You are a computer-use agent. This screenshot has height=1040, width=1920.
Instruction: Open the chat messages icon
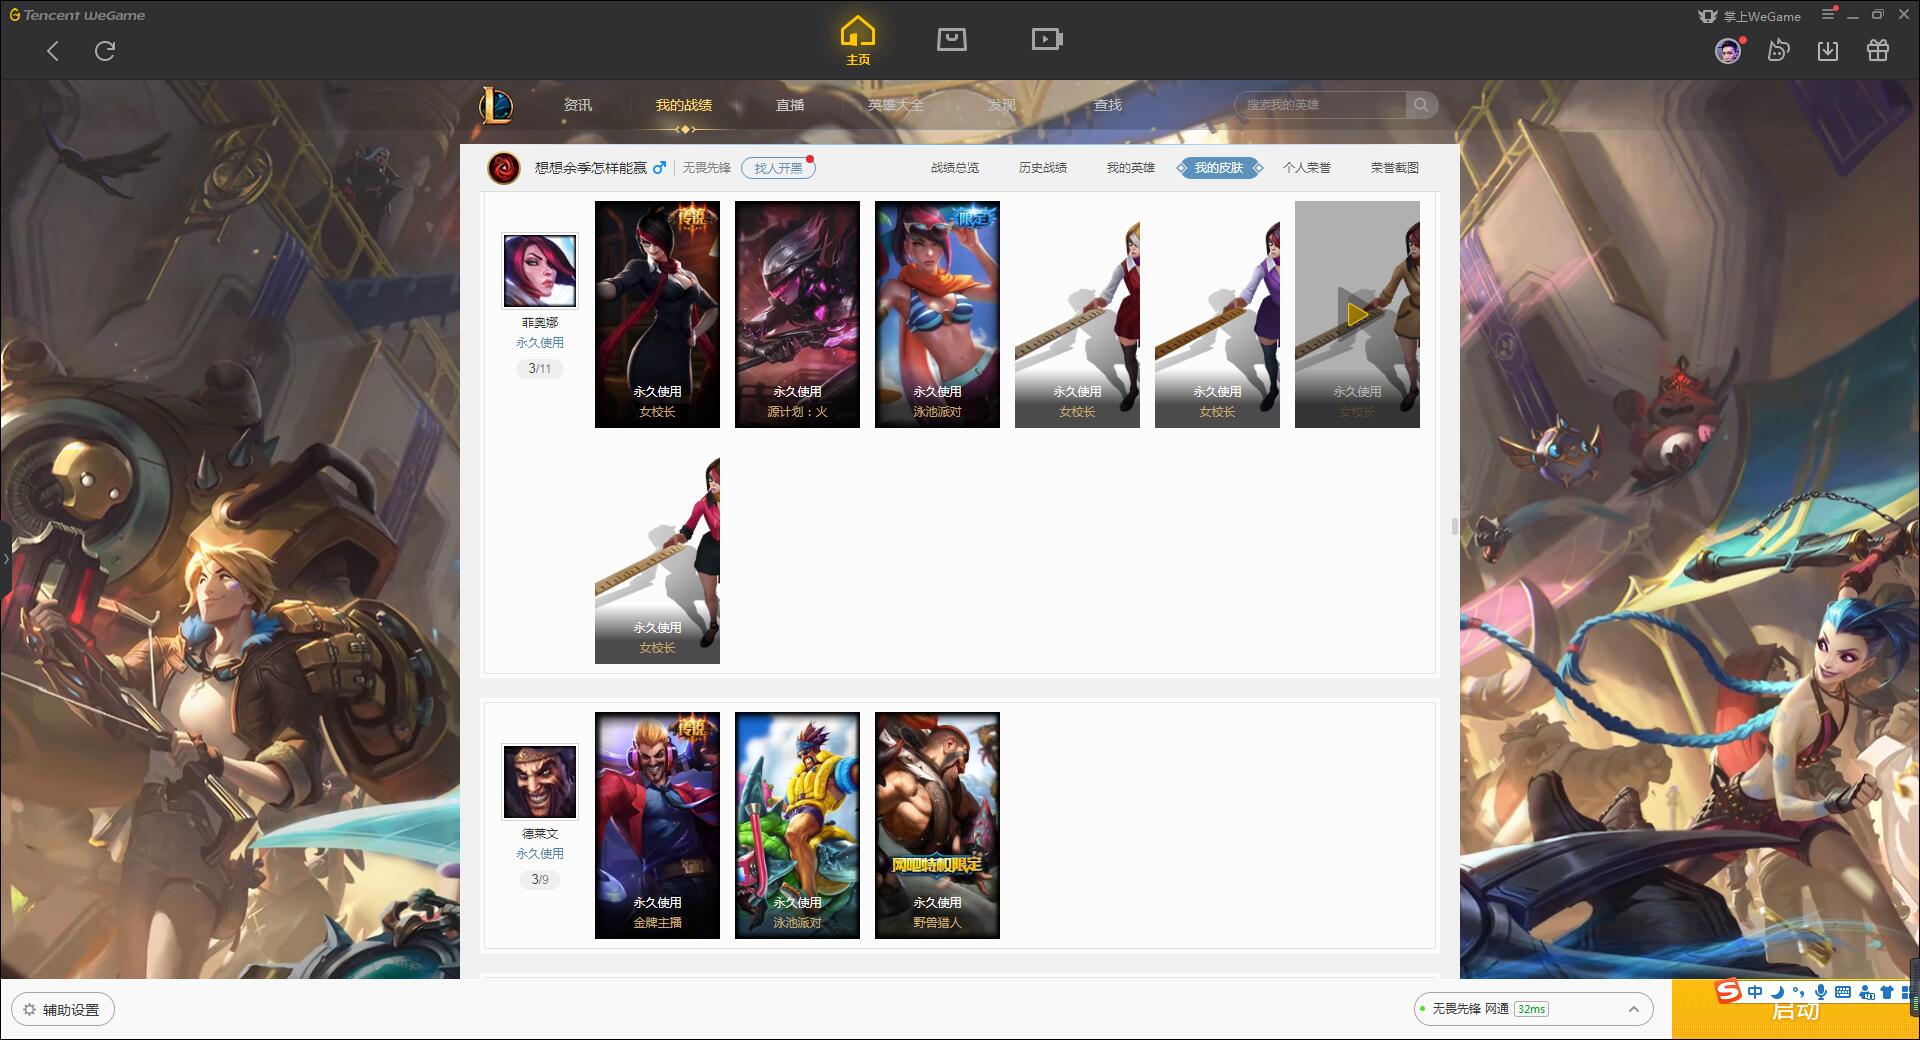click(1778, 51)
